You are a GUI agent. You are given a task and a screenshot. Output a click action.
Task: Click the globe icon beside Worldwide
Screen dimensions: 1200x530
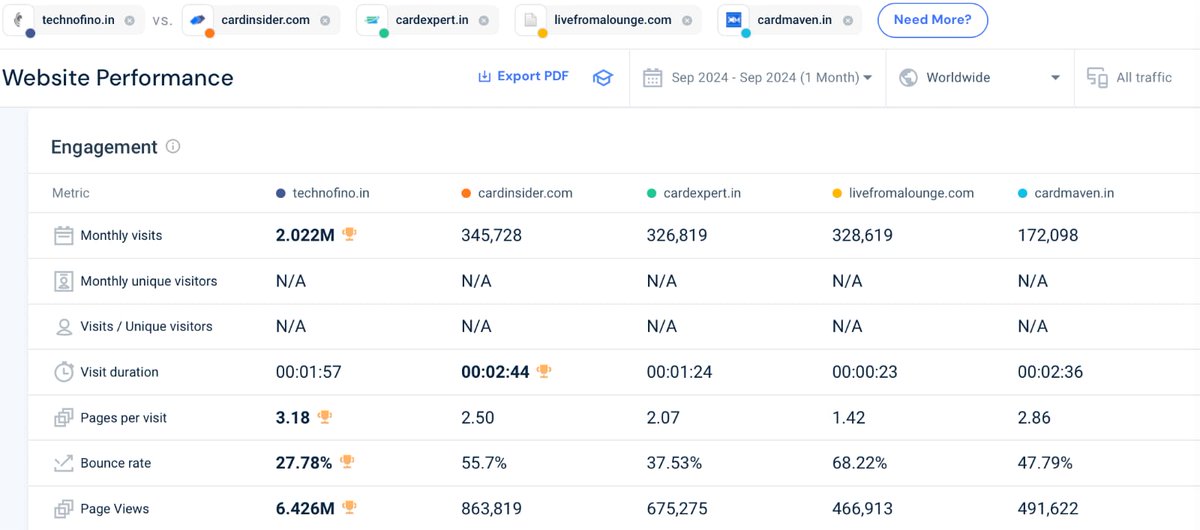(x=908, y=78)
